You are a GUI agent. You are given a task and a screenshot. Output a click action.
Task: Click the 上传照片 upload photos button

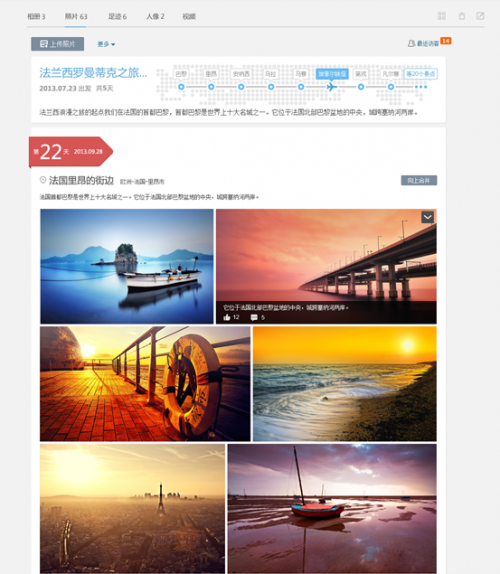[x=57, y=44]
